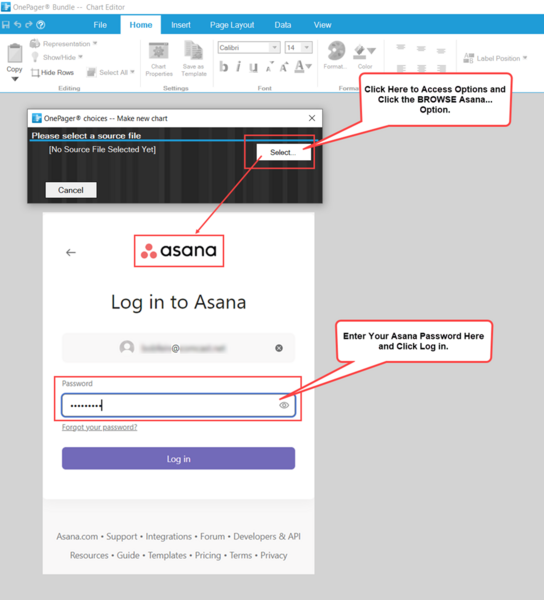The height and width of the screenshot is (600, 544).
Task: Undo last action with the undo arrow
Action: [x=18, y=24]
